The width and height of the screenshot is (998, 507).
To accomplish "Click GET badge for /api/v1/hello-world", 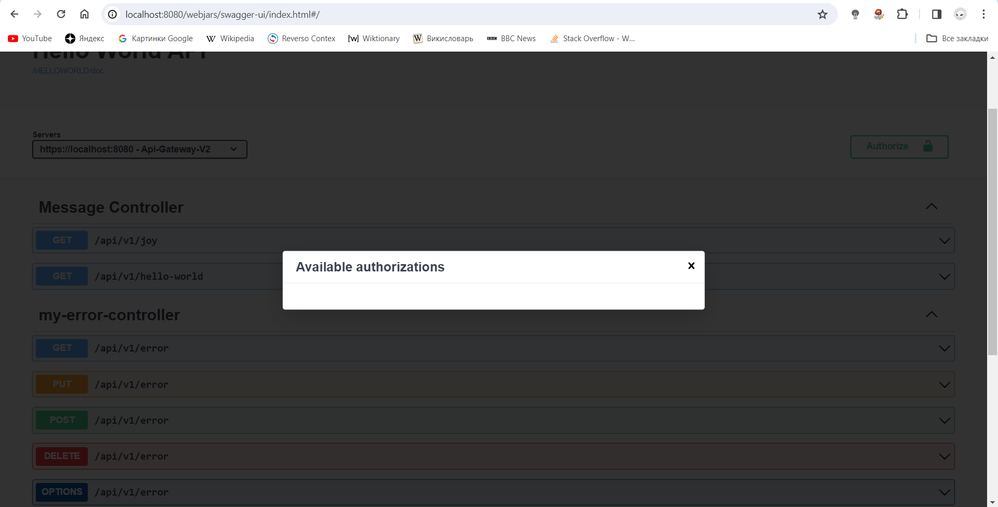I will point(62,276).
